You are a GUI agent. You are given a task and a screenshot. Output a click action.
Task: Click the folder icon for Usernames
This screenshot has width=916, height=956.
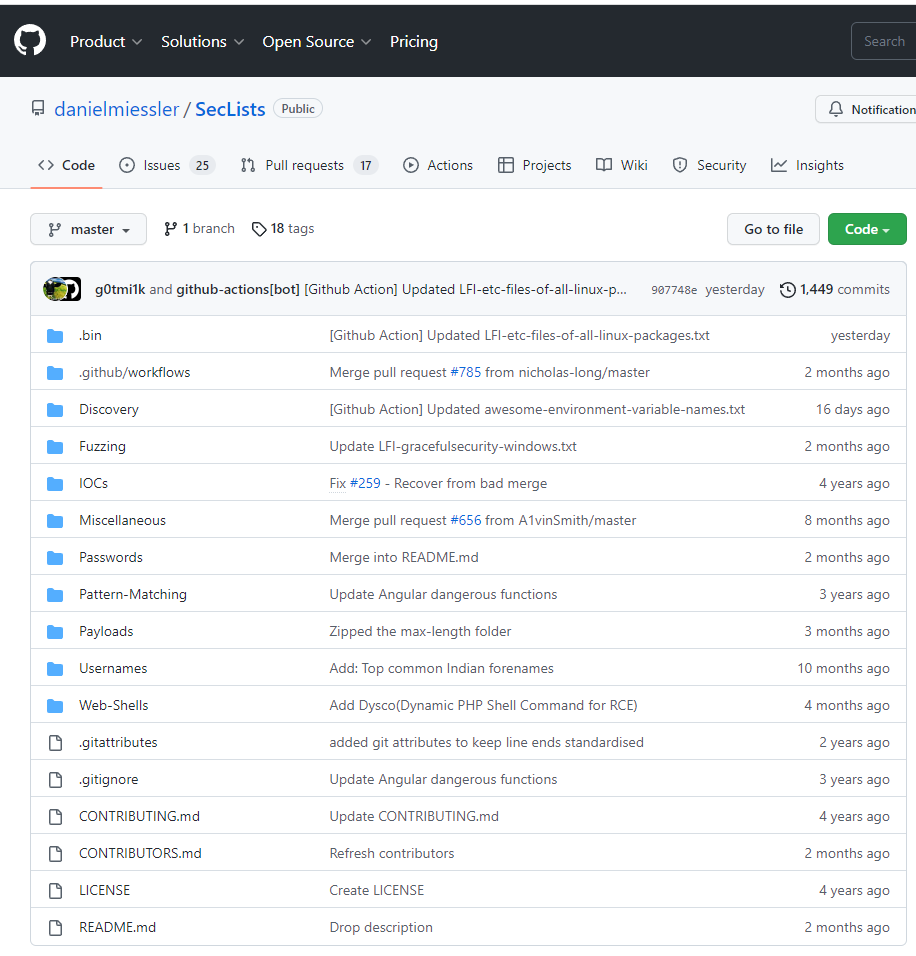55,669
